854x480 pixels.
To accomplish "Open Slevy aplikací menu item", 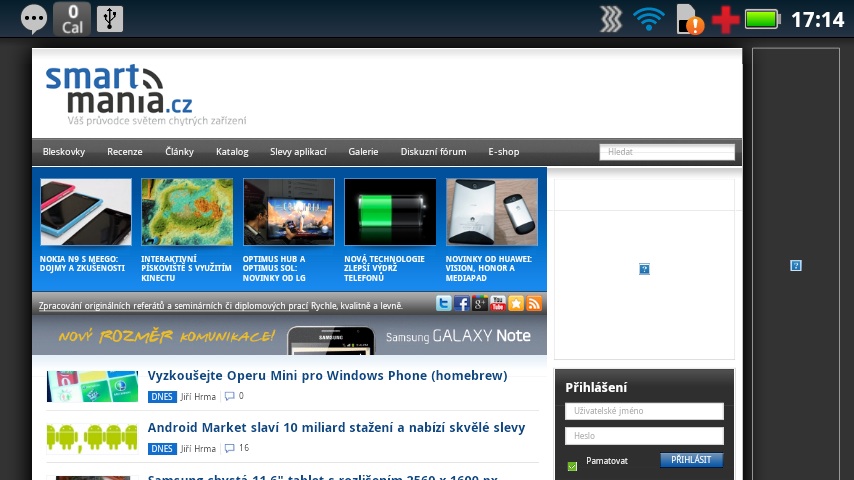I will pos(298,152).
